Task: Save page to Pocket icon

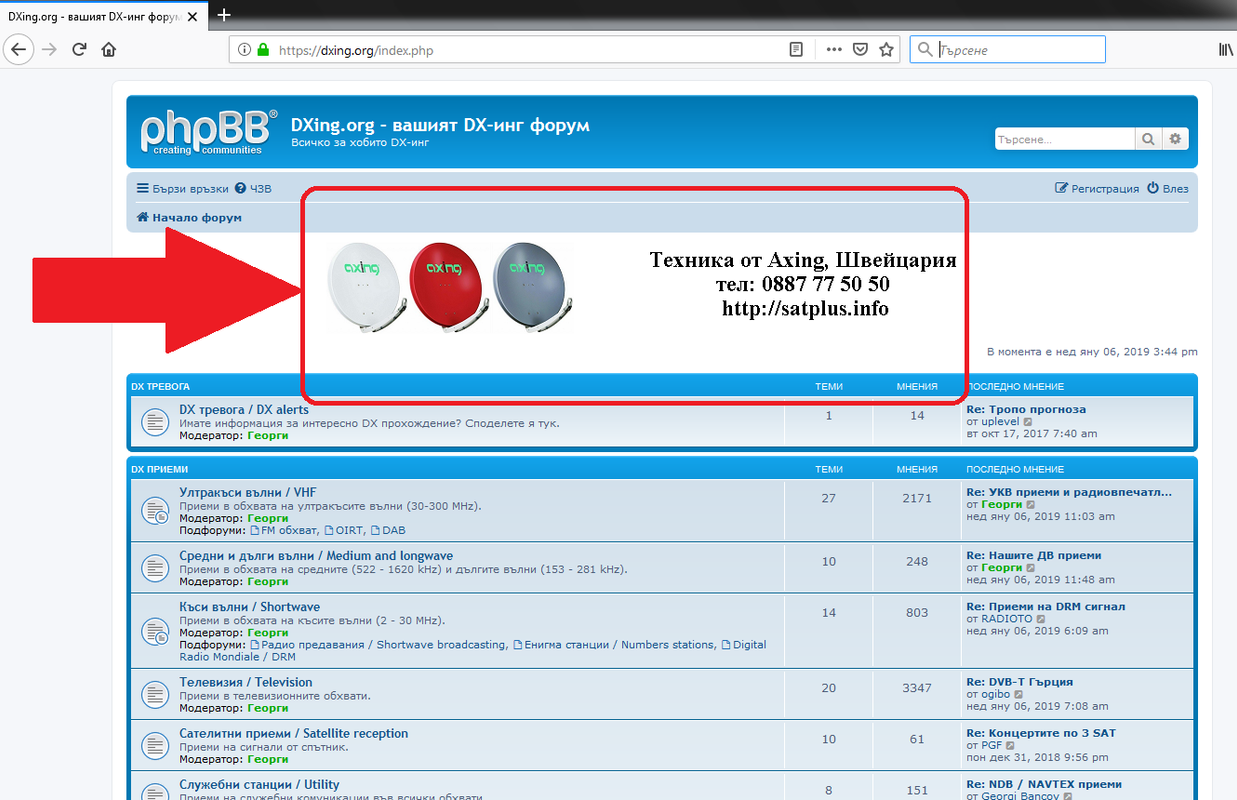Action: [x=860, y=49]
